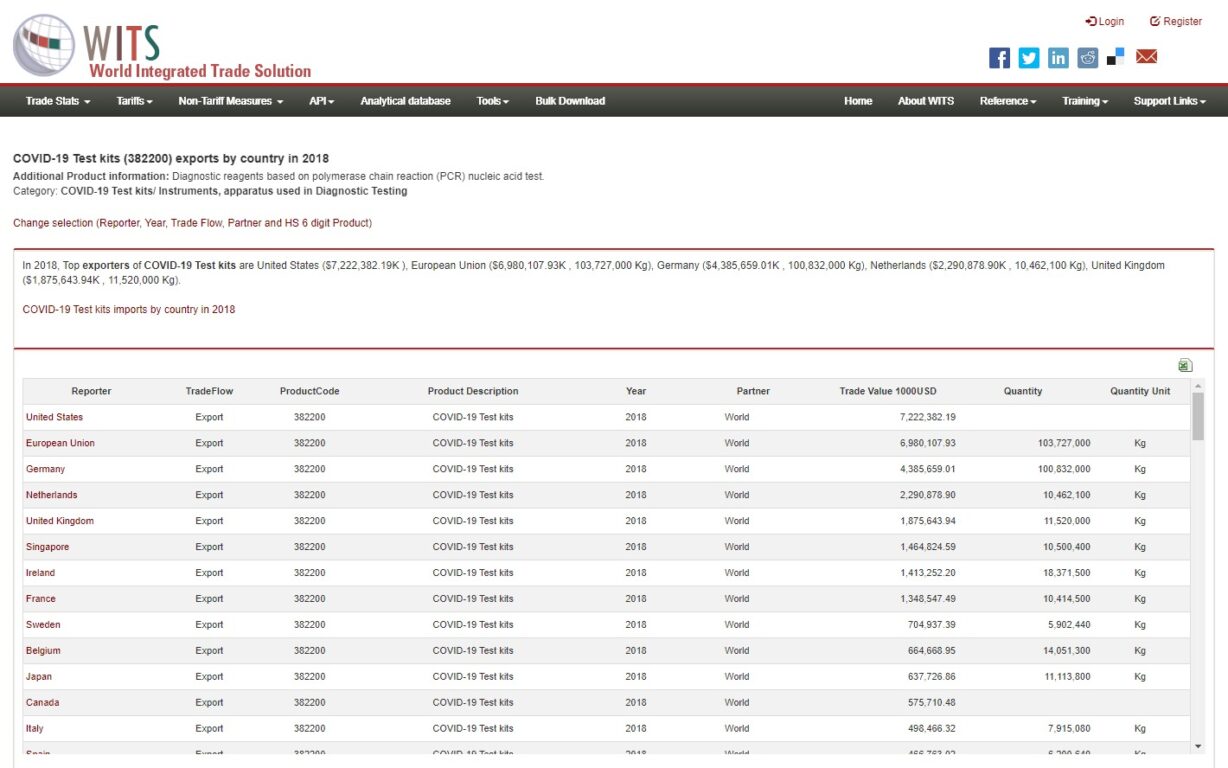Screen dimensions: 1228x768
Task: Click the Register link
Action: tap(1176, 21)
